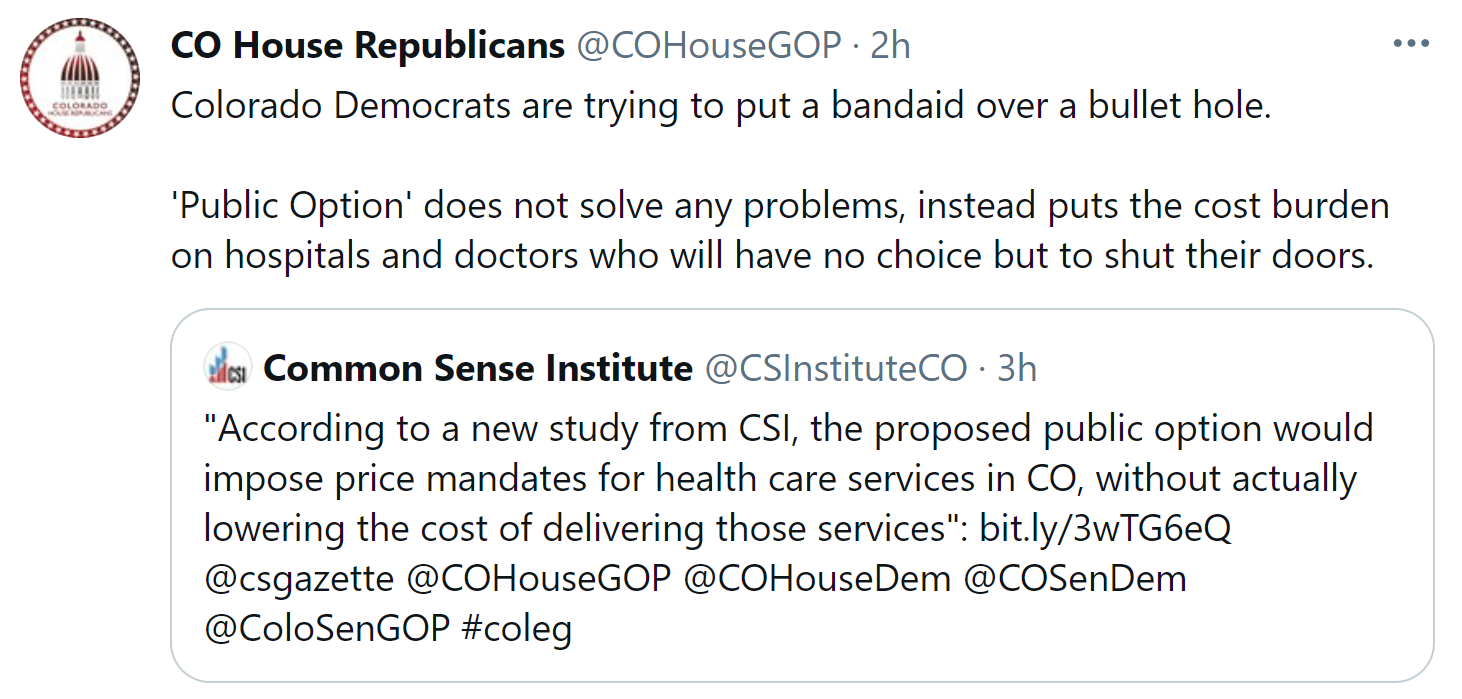Click the 'lowering the cost of delivering' line
This screenshot has height=699, width=1462.
585,529
